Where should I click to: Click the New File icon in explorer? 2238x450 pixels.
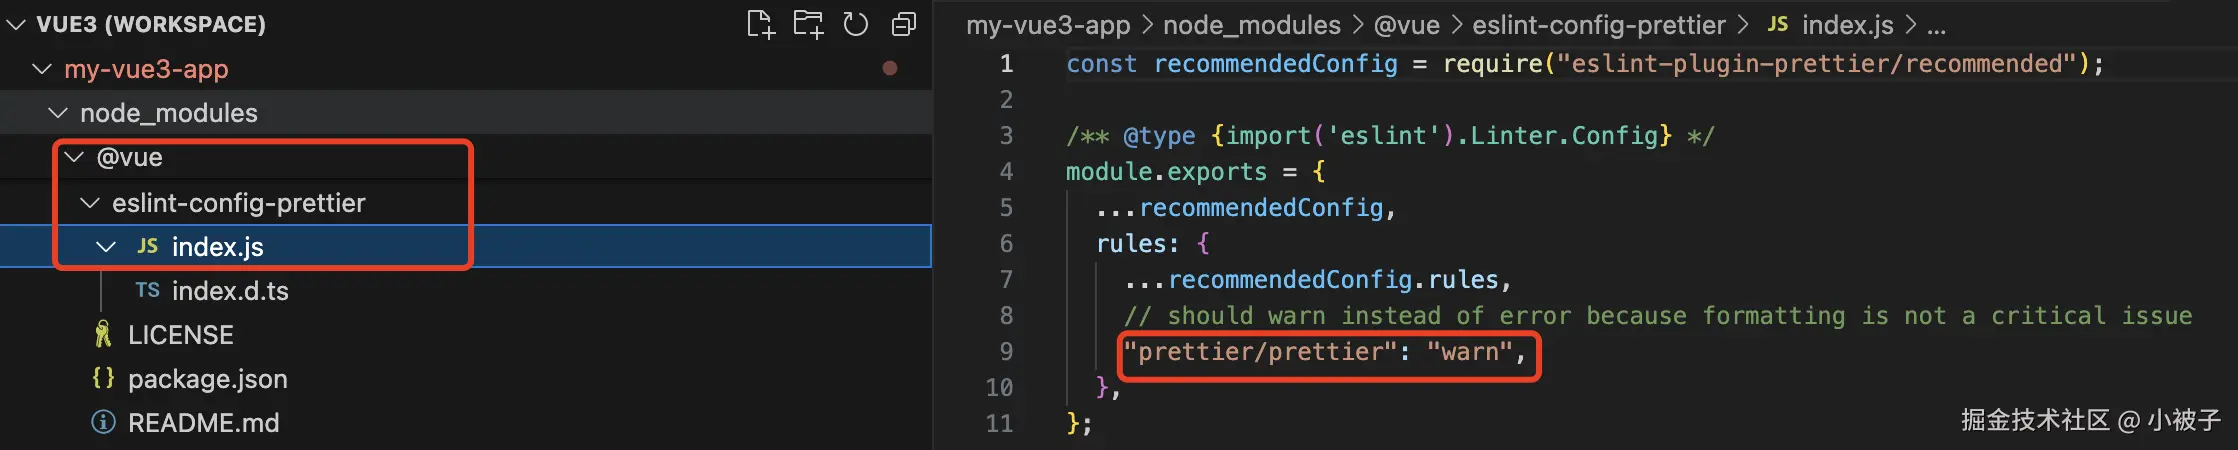coord(760,24)
